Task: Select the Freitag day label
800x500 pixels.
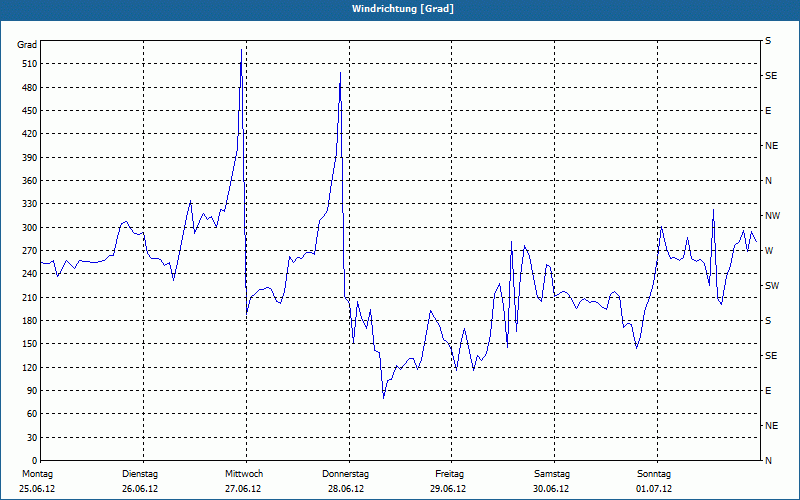Action: [x=449, y=474]
